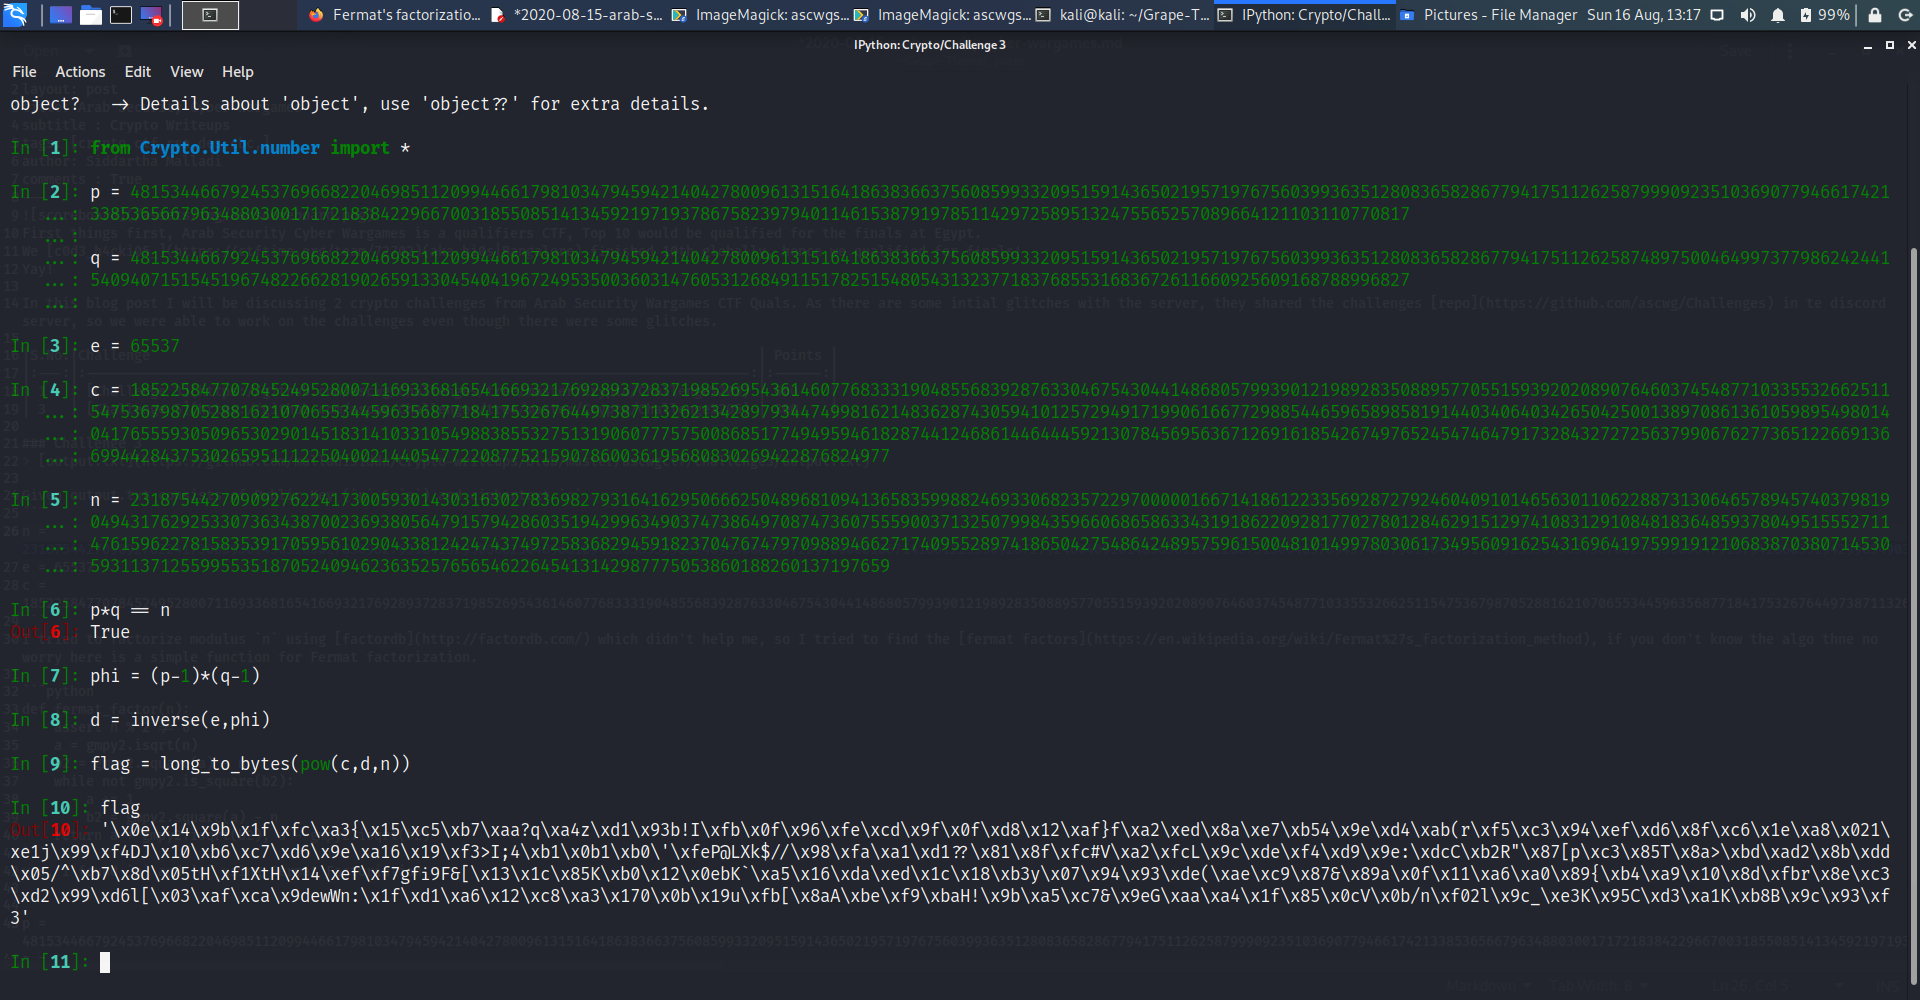This screenshot has width=1920, height=1000.
Task: Click the logout session icon
Action: pyautogui.click(x=1905, y=15)
